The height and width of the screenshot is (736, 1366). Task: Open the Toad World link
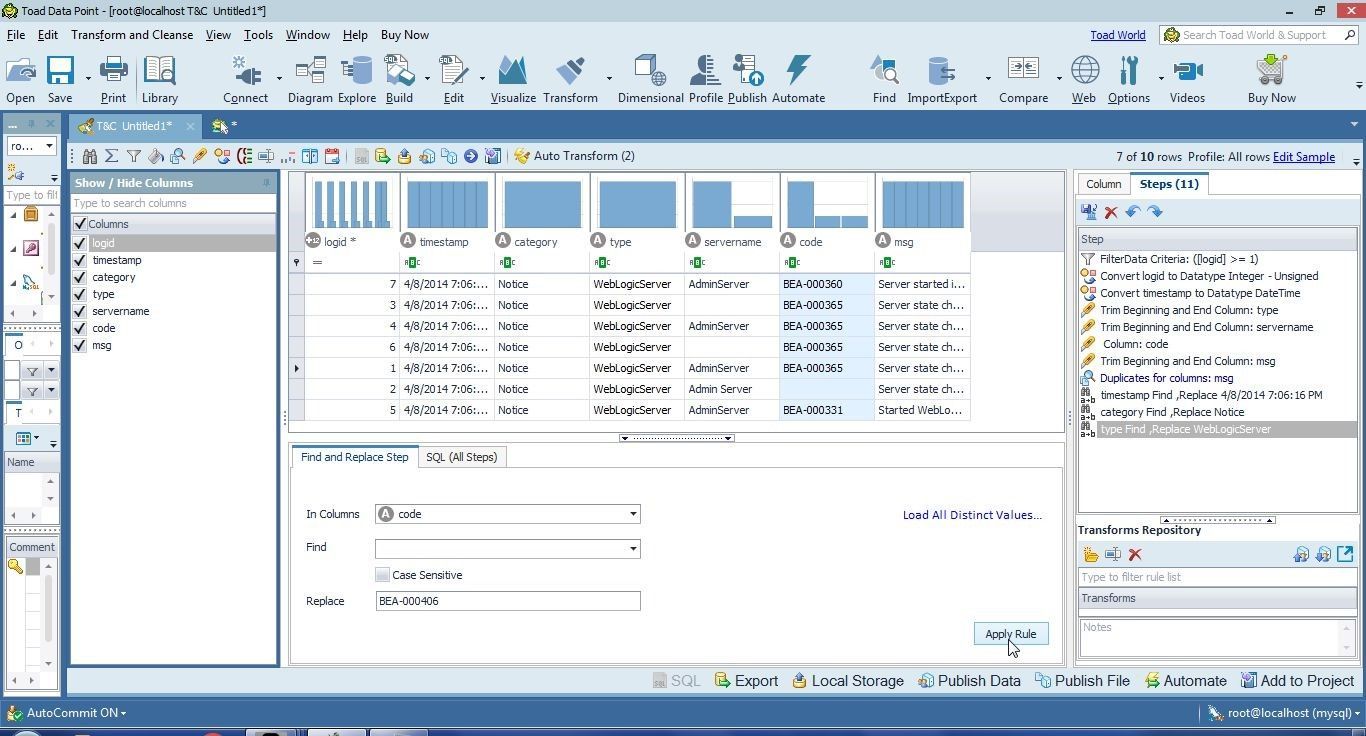(x=1117, y=35)
